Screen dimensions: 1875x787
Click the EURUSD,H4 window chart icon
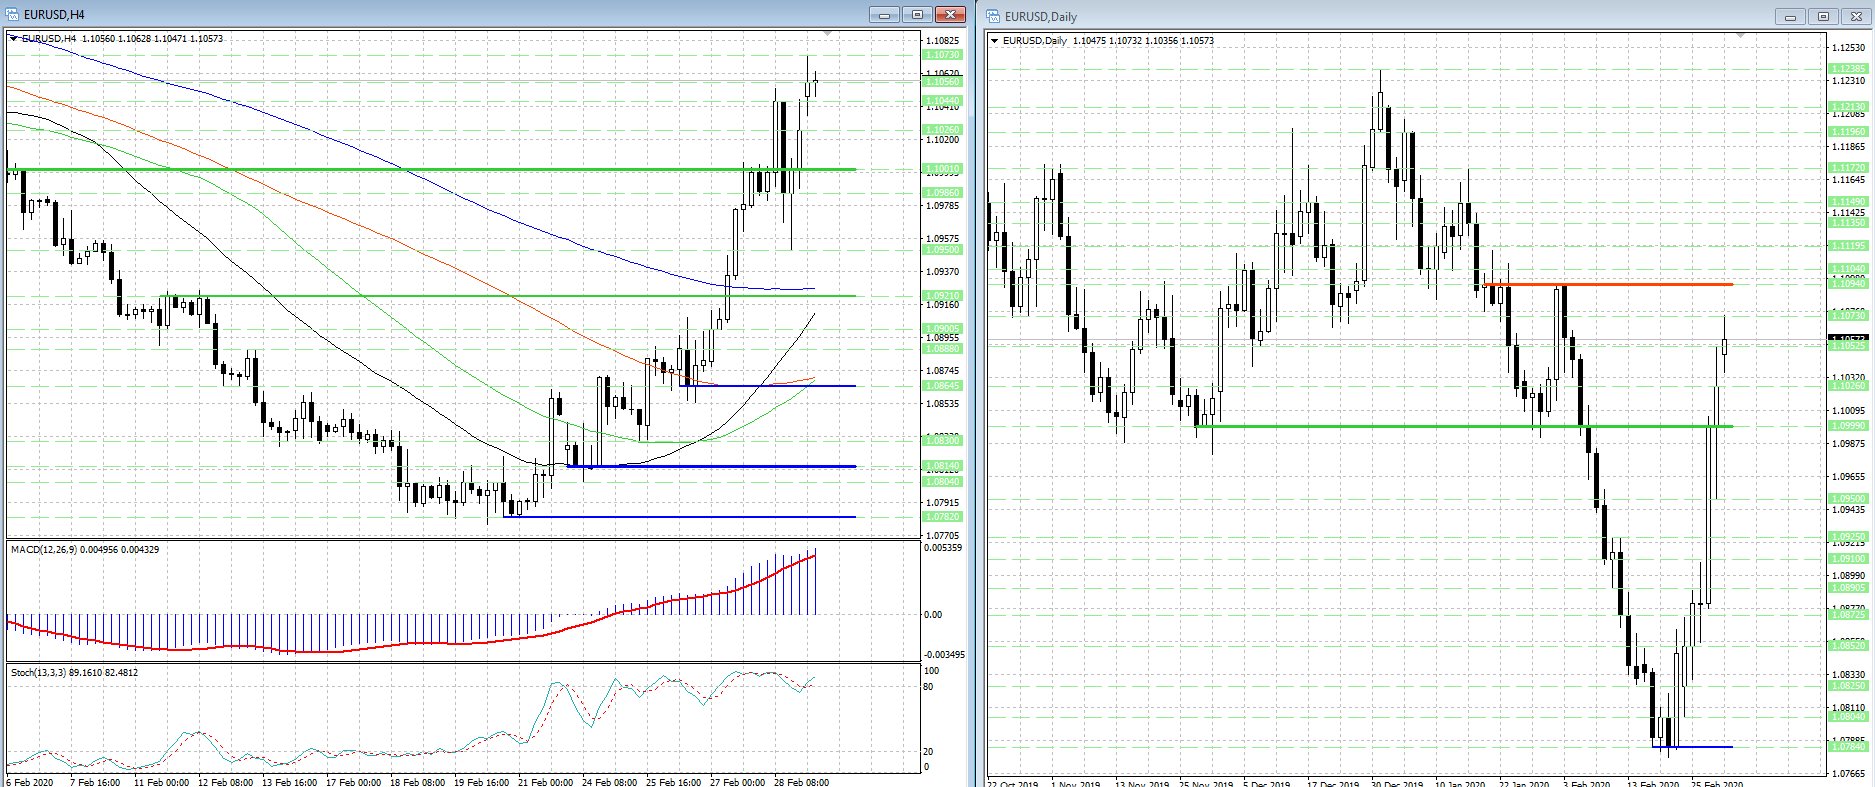[x=13, y=14]
